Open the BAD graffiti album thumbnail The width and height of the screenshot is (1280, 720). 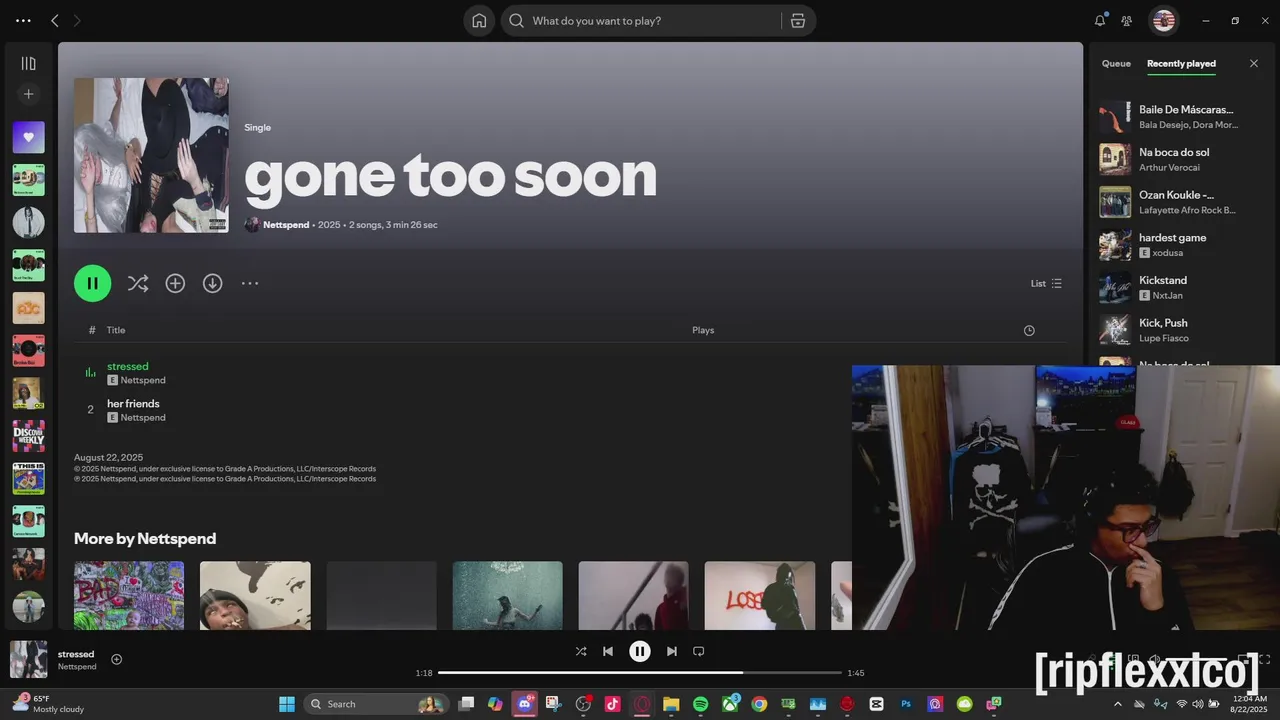[x=129, y=595]
